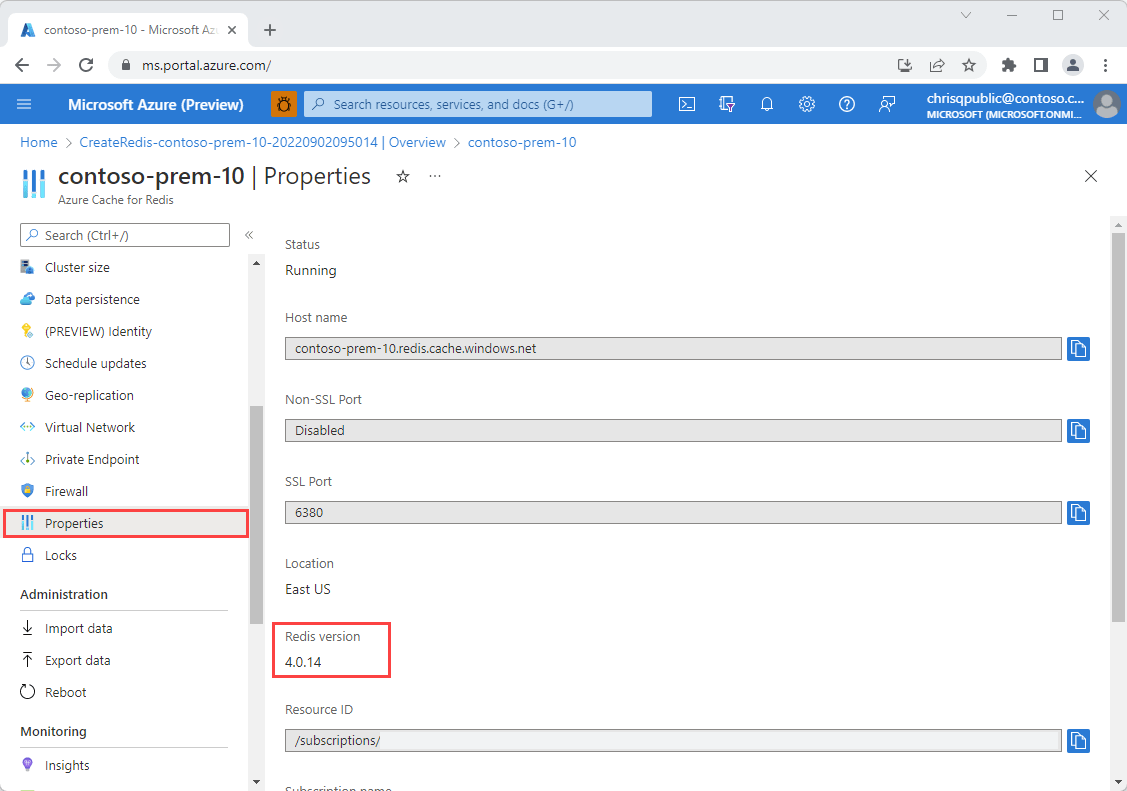Select (PREVIEW) Identity in the sidebar

[x=97, y=331]
